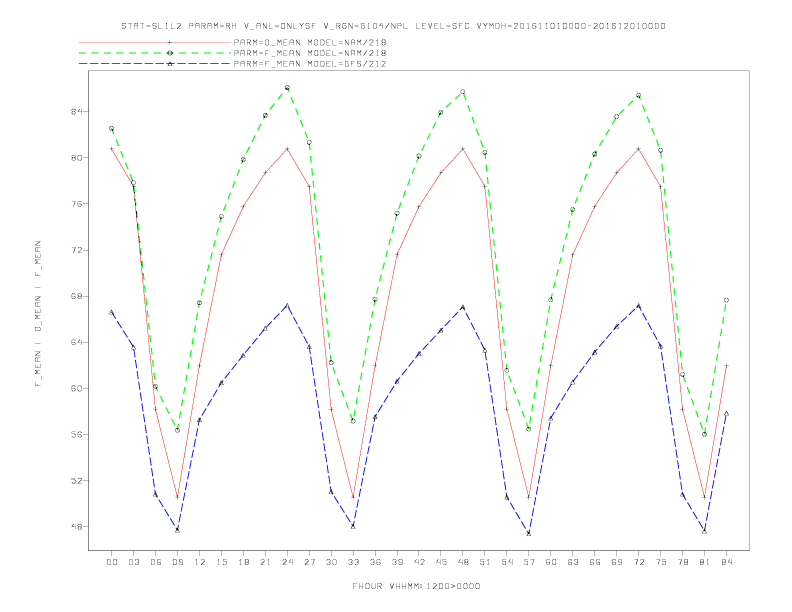
Task: Click x-axis forecast hour label 42
Action: click(x=419, y=562)
